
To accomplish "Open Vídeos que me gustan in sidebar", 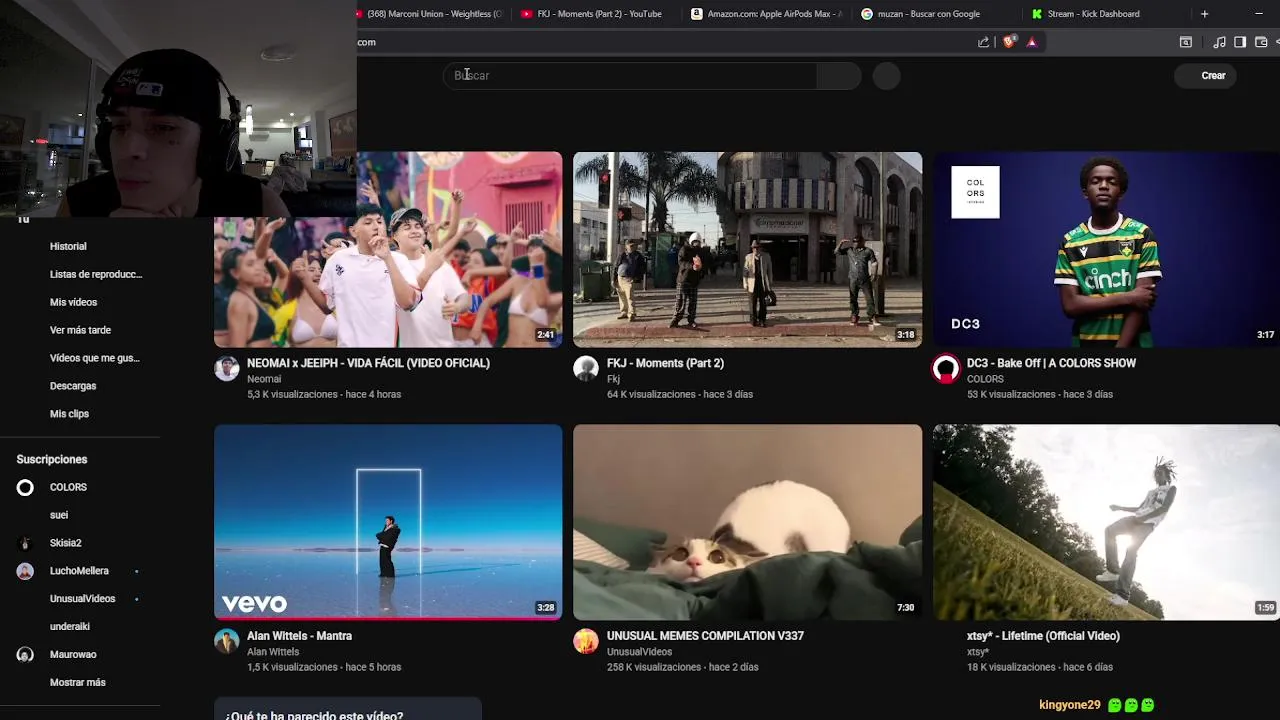I will click(x=95, y=358).
